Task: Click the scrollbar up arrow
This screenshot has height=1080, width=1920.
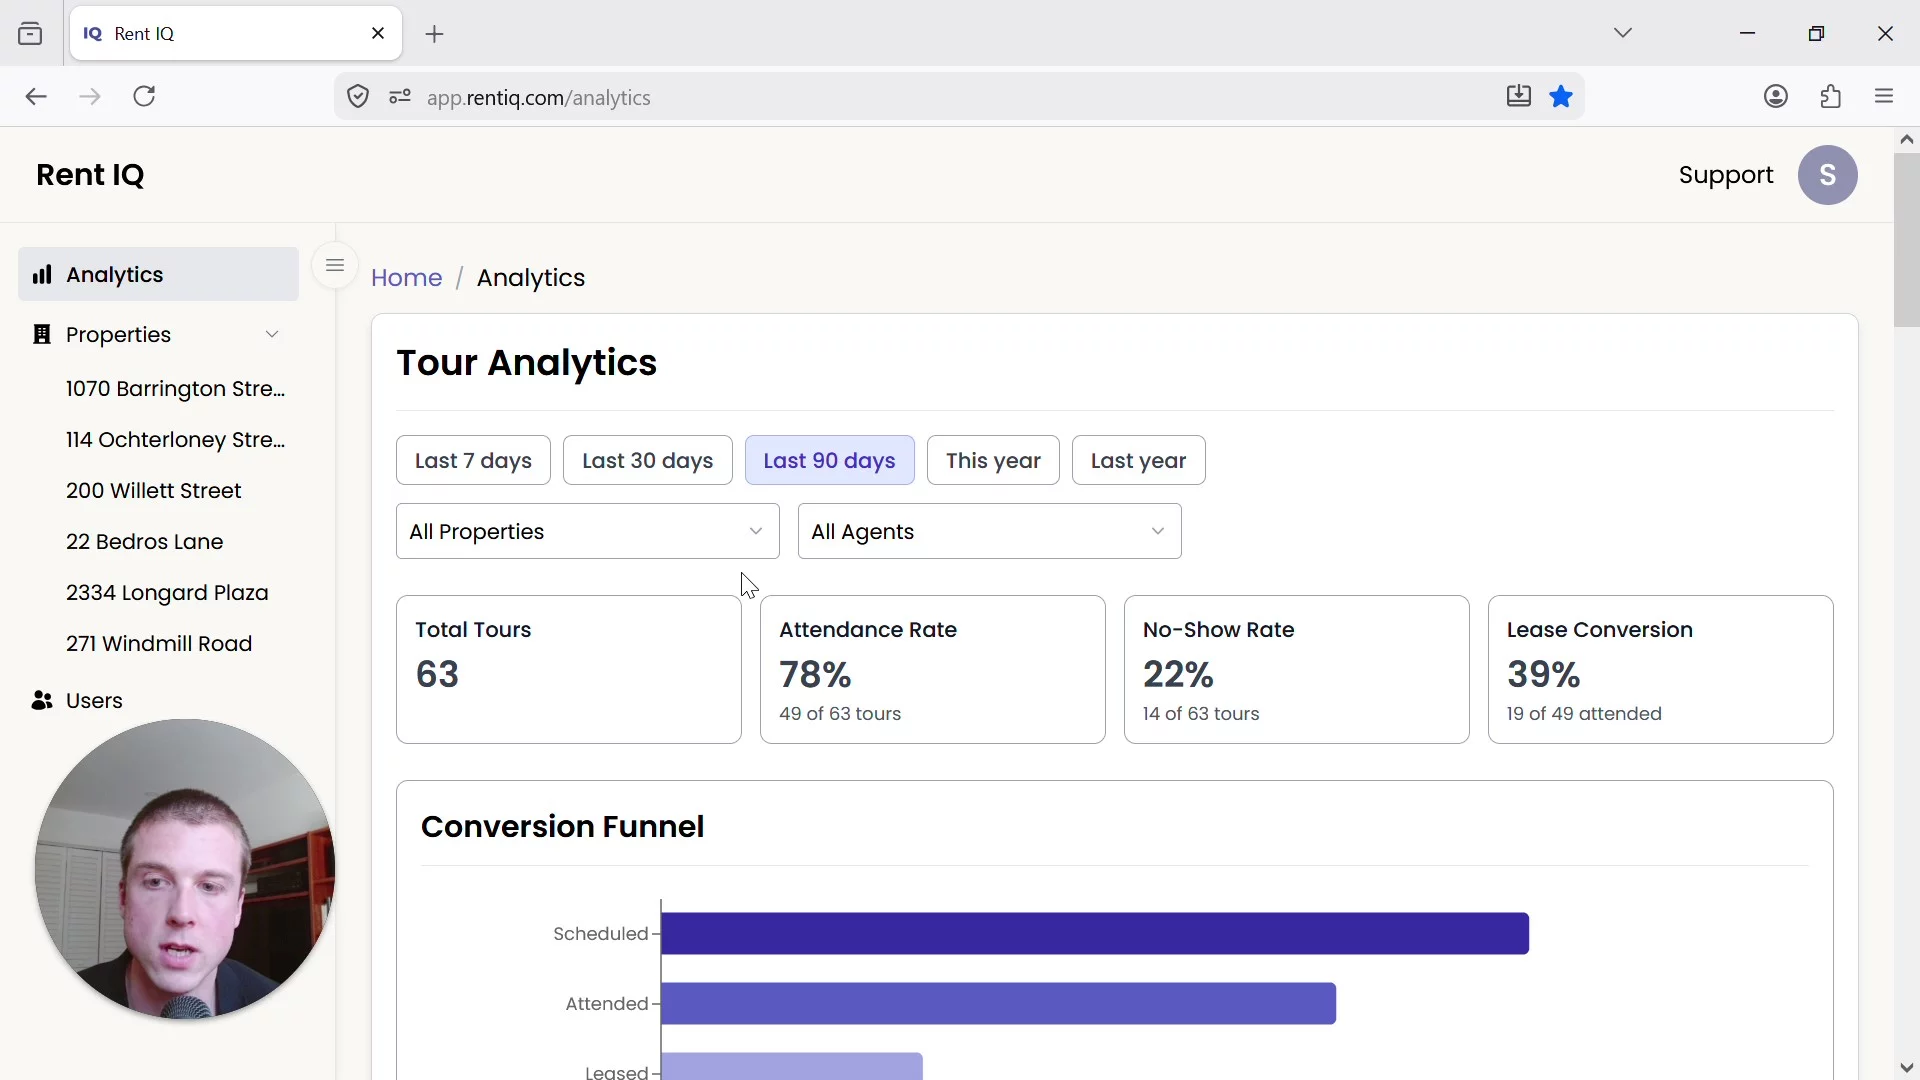Action: [1907, 140]
